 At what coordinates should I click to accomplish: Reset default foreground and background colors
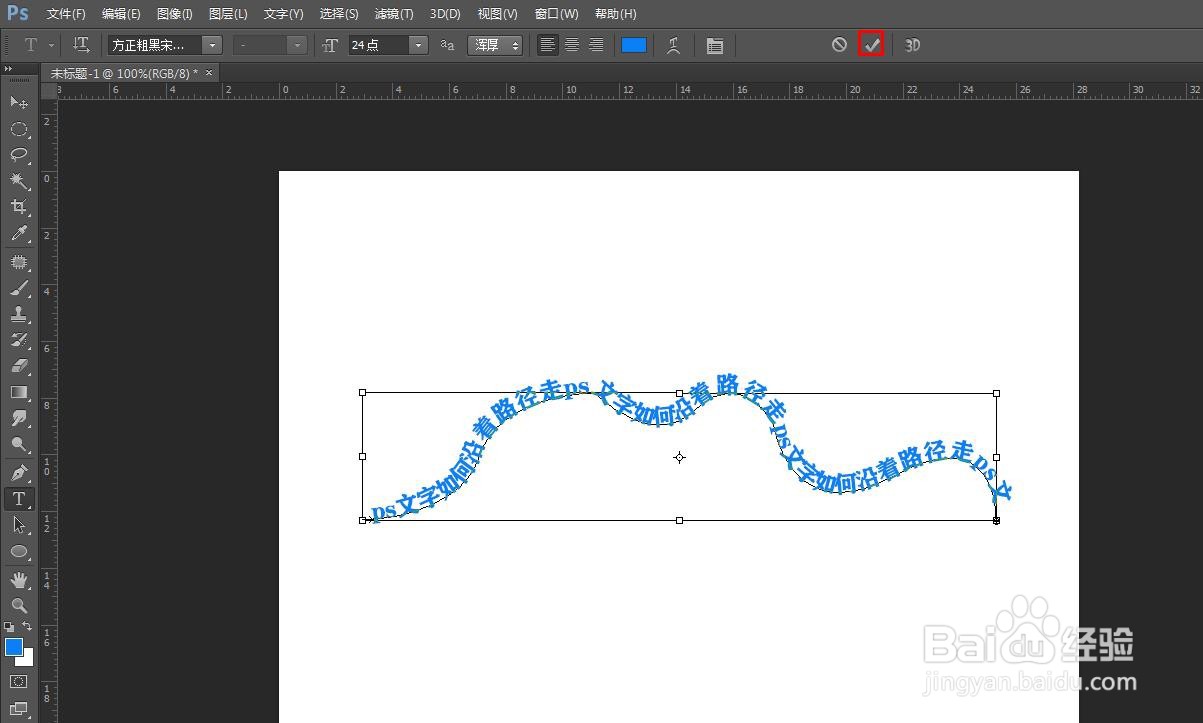click(x=9, y=626)
